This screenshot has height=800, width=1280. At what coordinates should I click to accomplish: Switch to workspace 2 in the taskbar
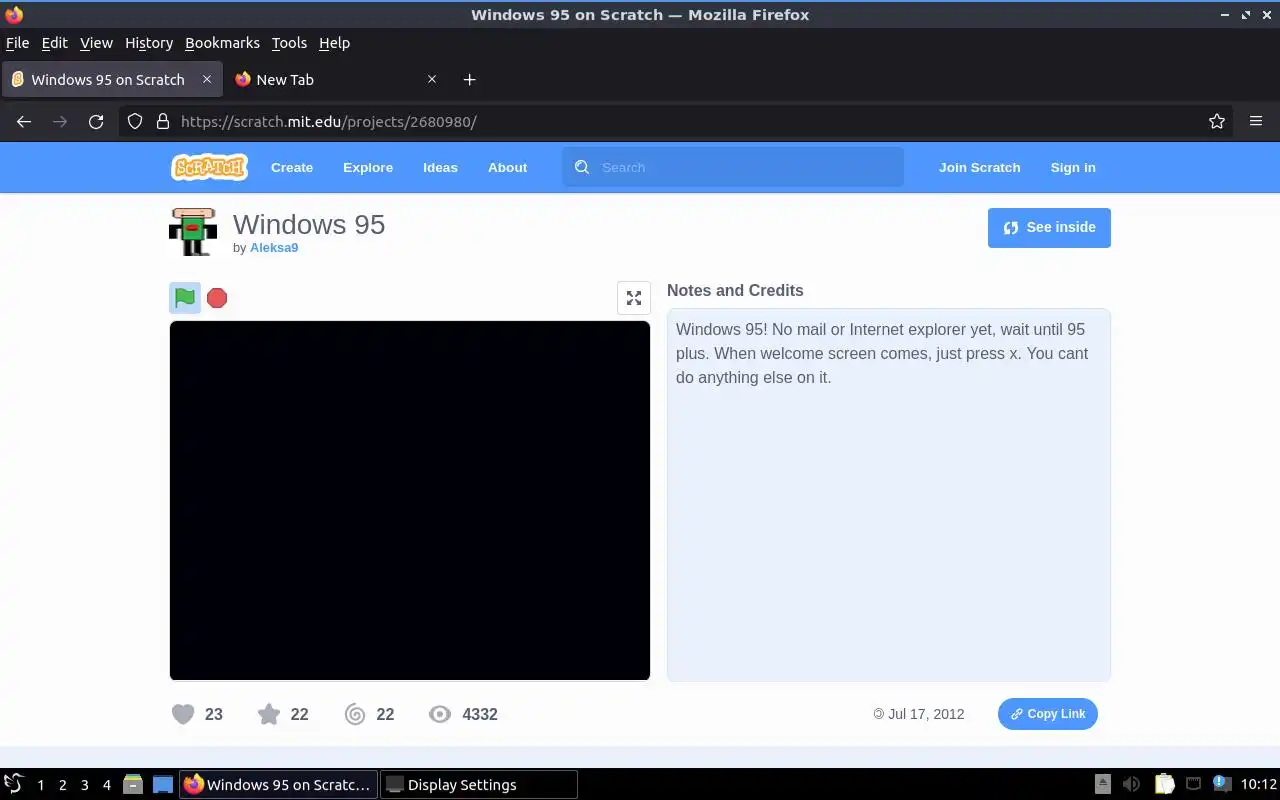pyautogui.click(x=62, y=785)
